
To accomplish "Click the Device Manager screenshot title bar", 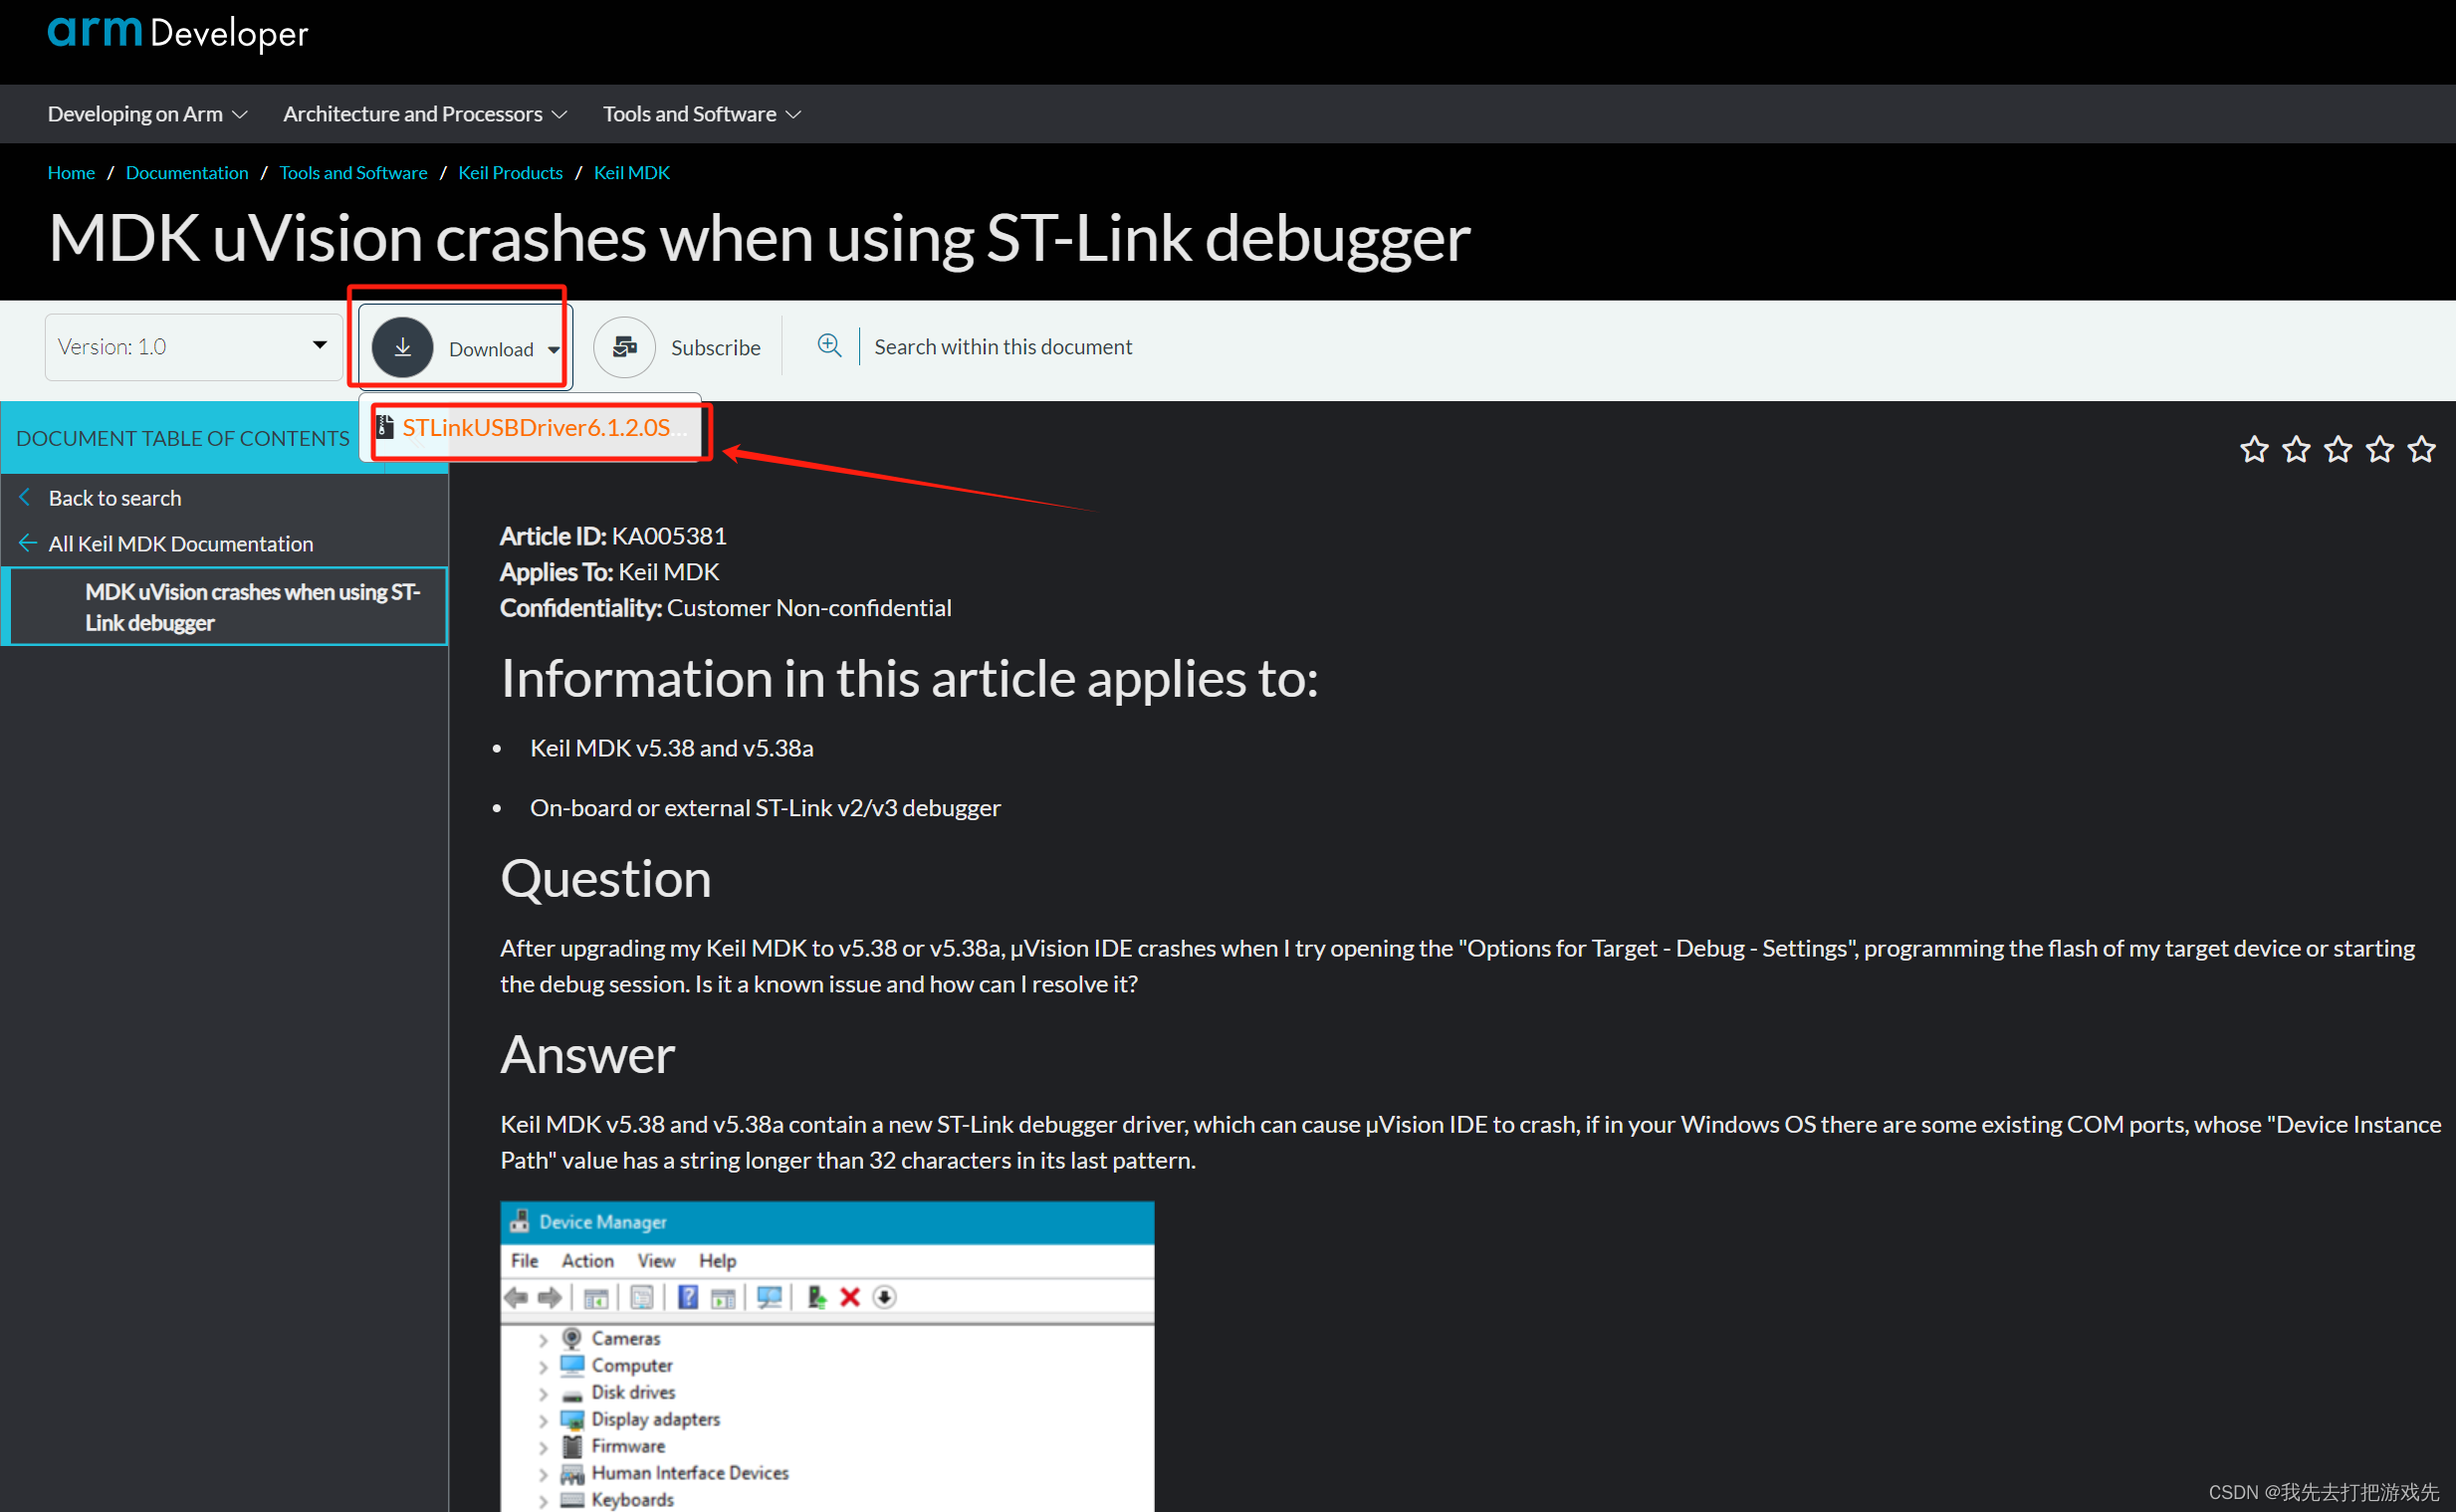I will [x=827, y=1222].
